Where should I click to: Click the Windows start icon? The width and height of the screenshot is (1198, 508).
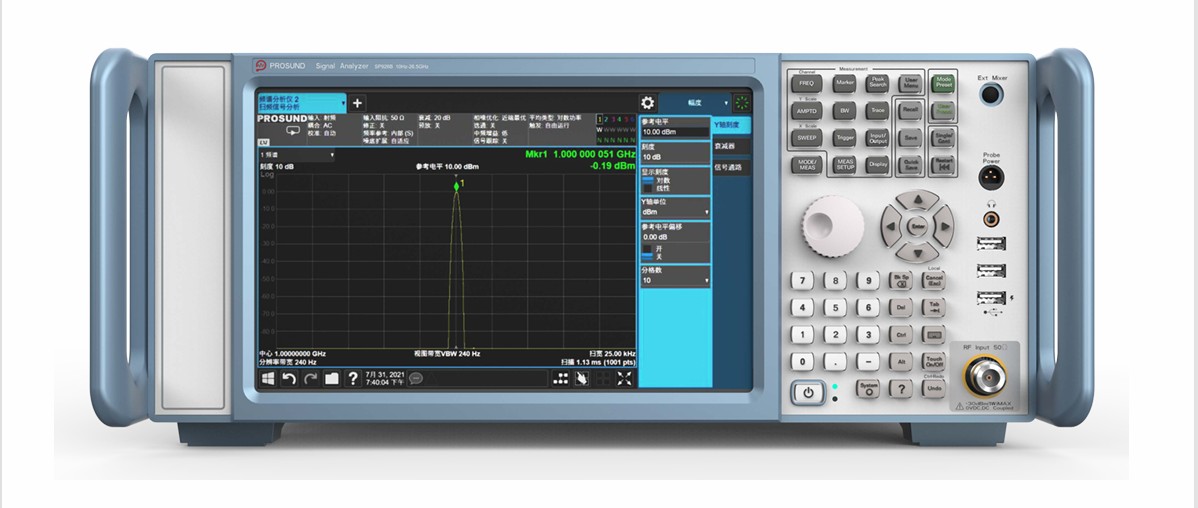click(x=267, y=378)
